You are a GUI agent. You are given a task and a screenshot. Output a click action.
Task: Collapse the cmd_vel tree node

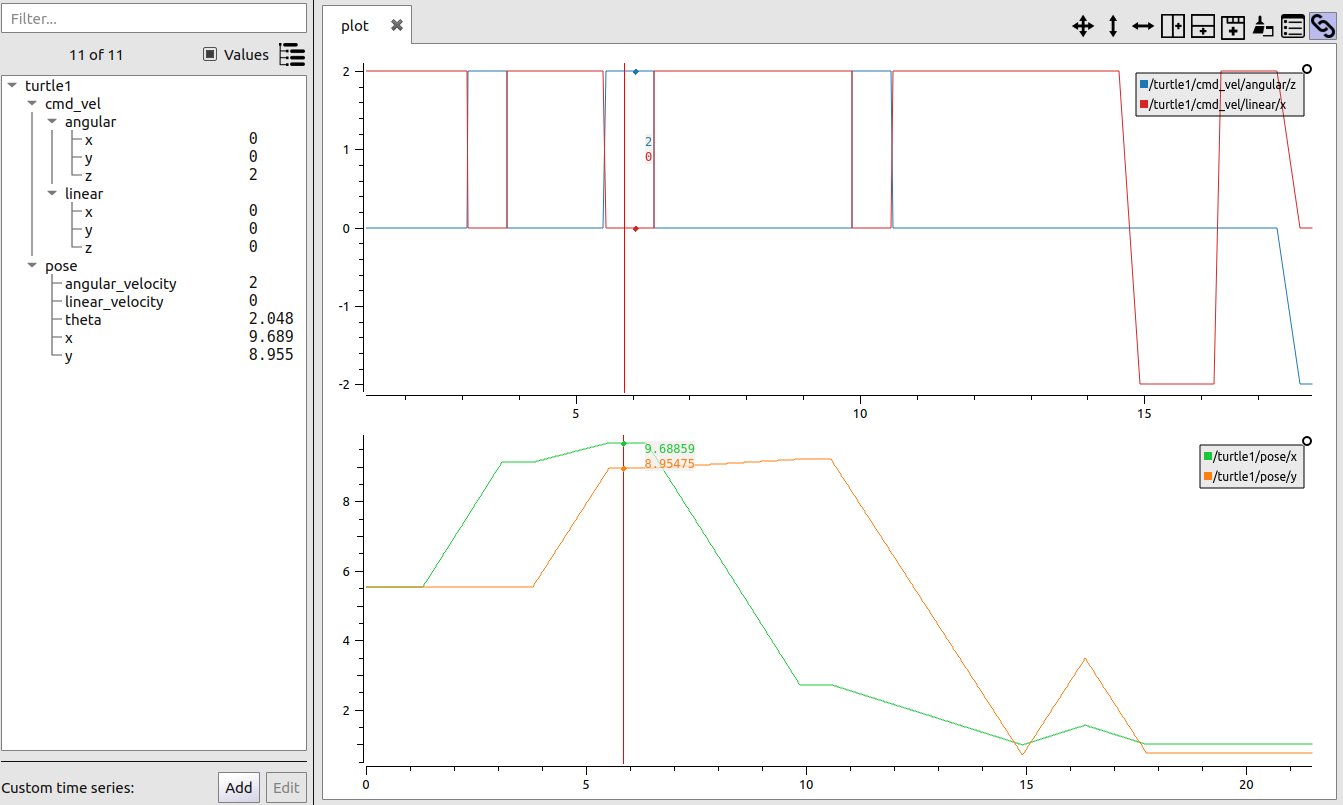click(x=32, y=104)
